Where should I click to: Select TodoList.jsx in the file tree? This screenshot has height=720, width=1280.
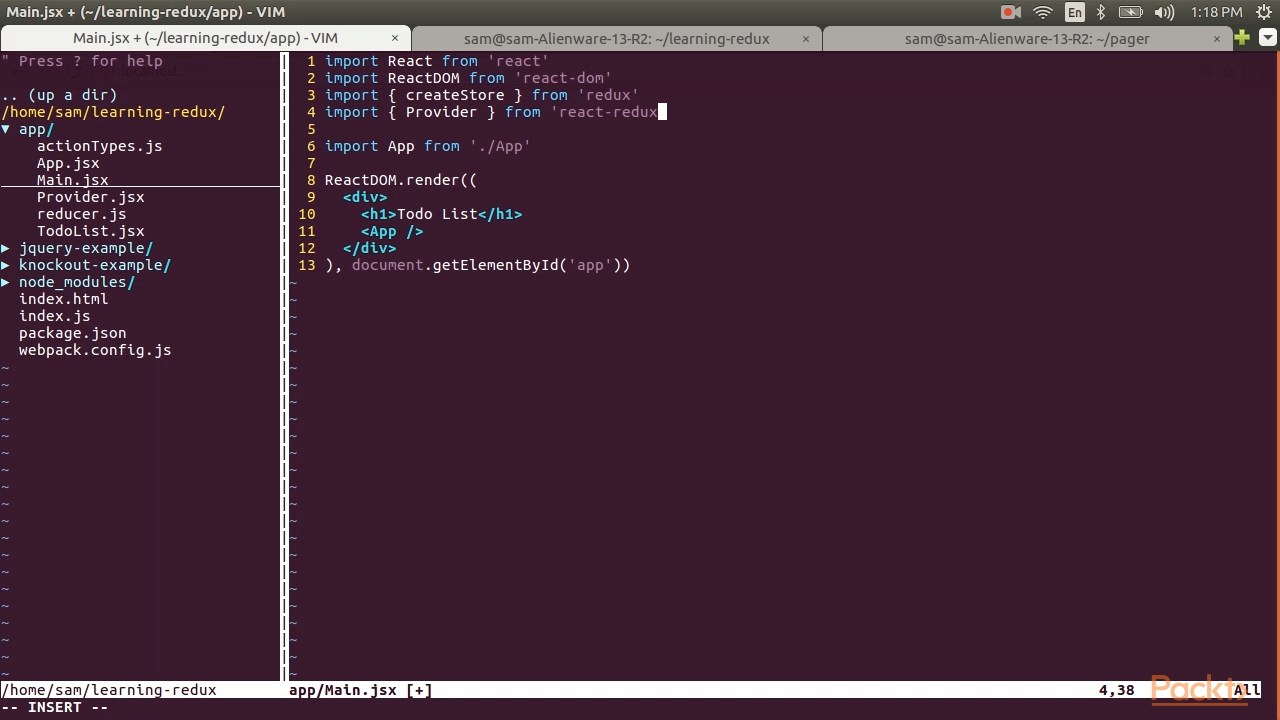(x=90, y=231)
